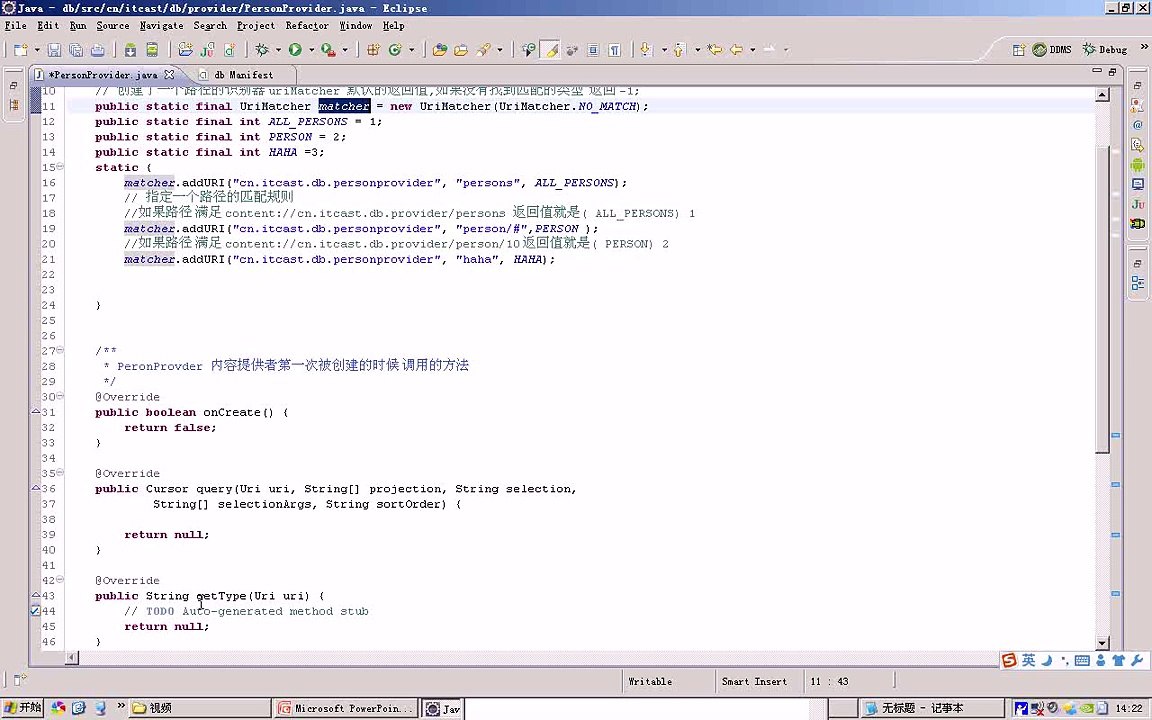
Task: Switch to the db Manifest tab
Action: [x=243, y=75]
